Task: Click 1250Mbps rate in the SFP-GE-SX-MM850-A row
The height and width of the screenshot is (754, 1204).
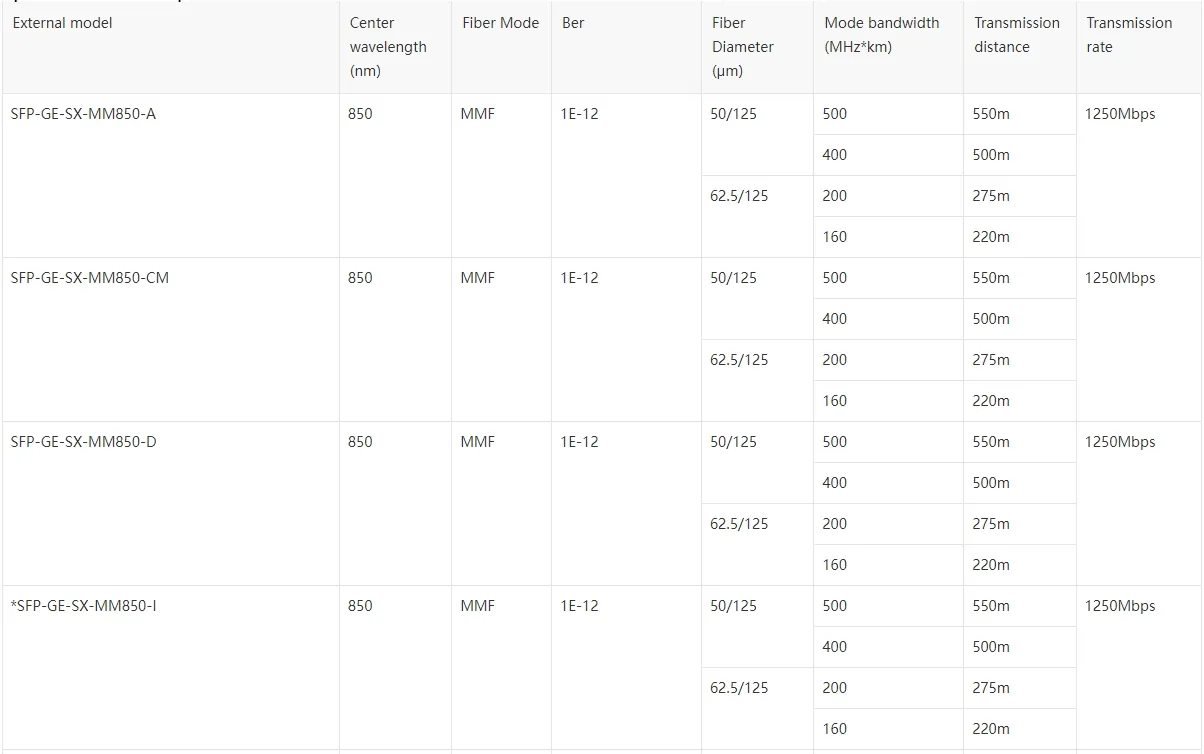Action: coord(1120,114)
